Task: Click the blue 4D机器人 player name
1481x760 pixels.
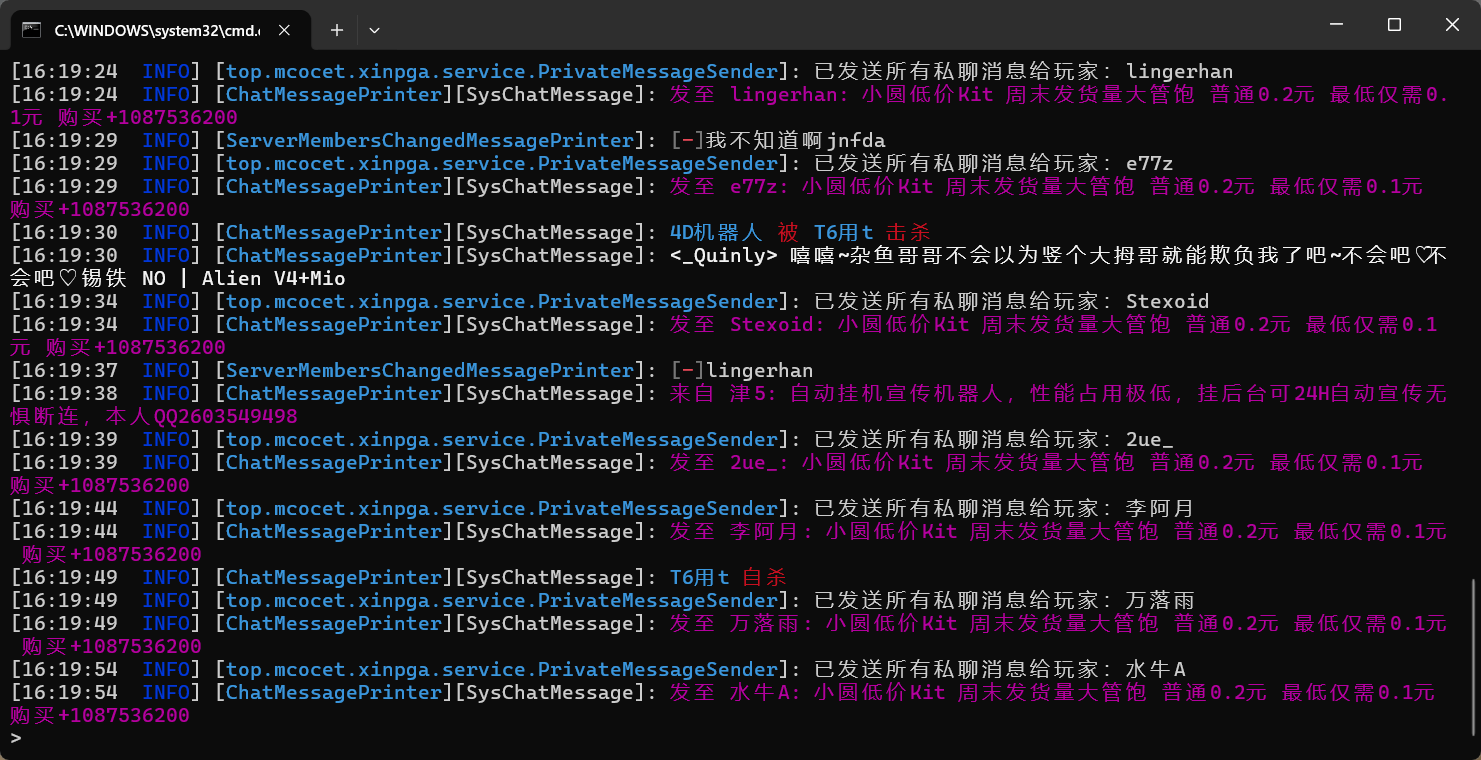Action: tap(715, 232)
